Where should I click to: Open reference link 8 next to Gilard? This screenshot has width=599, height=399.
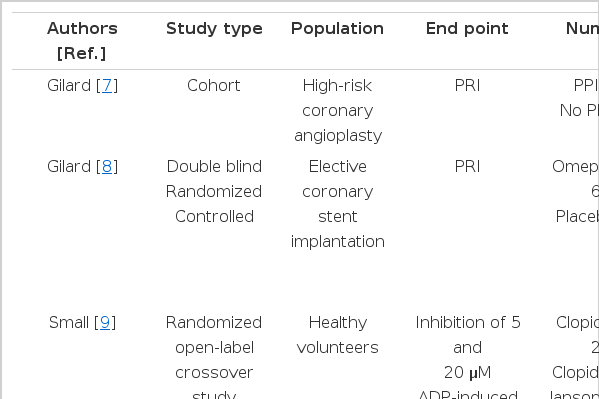(107, 167)
